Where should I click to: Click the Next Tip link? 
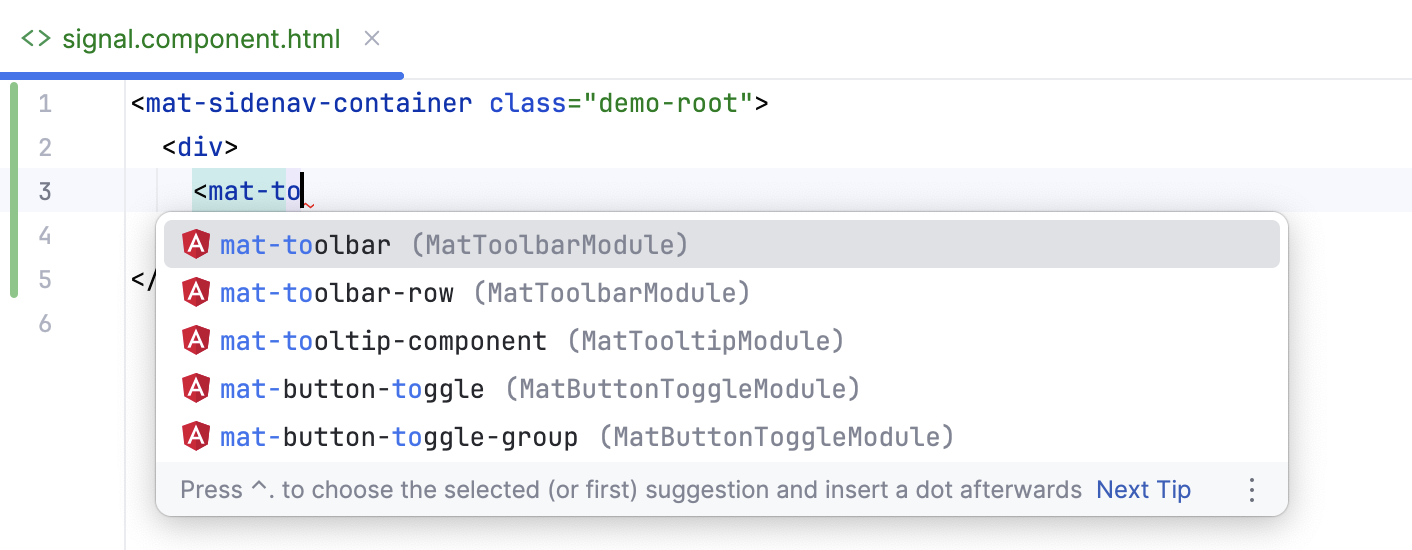(1143, 490)
